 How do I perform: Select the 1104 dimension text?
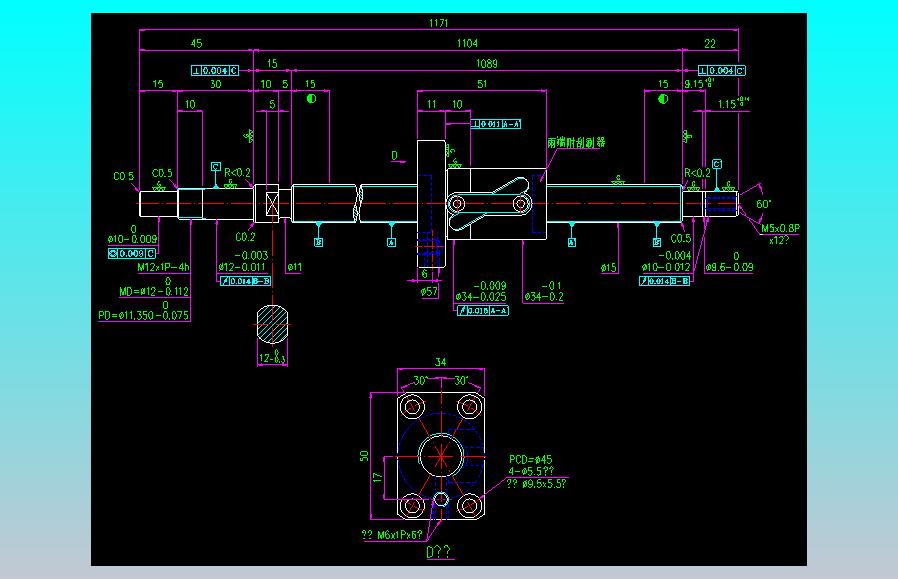pos(467,44)
